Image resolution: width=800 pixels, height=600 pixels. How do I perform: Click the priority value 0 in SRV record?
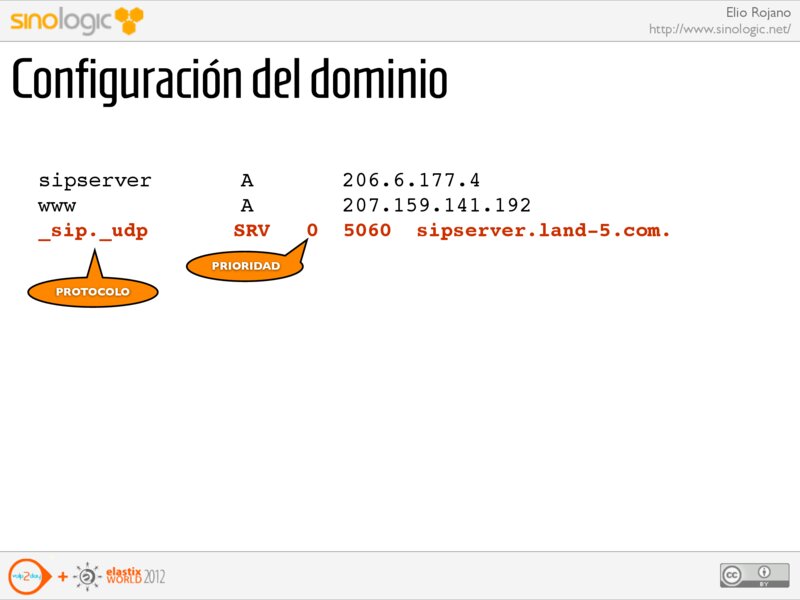pyautogui.click(x=312, y=231)
